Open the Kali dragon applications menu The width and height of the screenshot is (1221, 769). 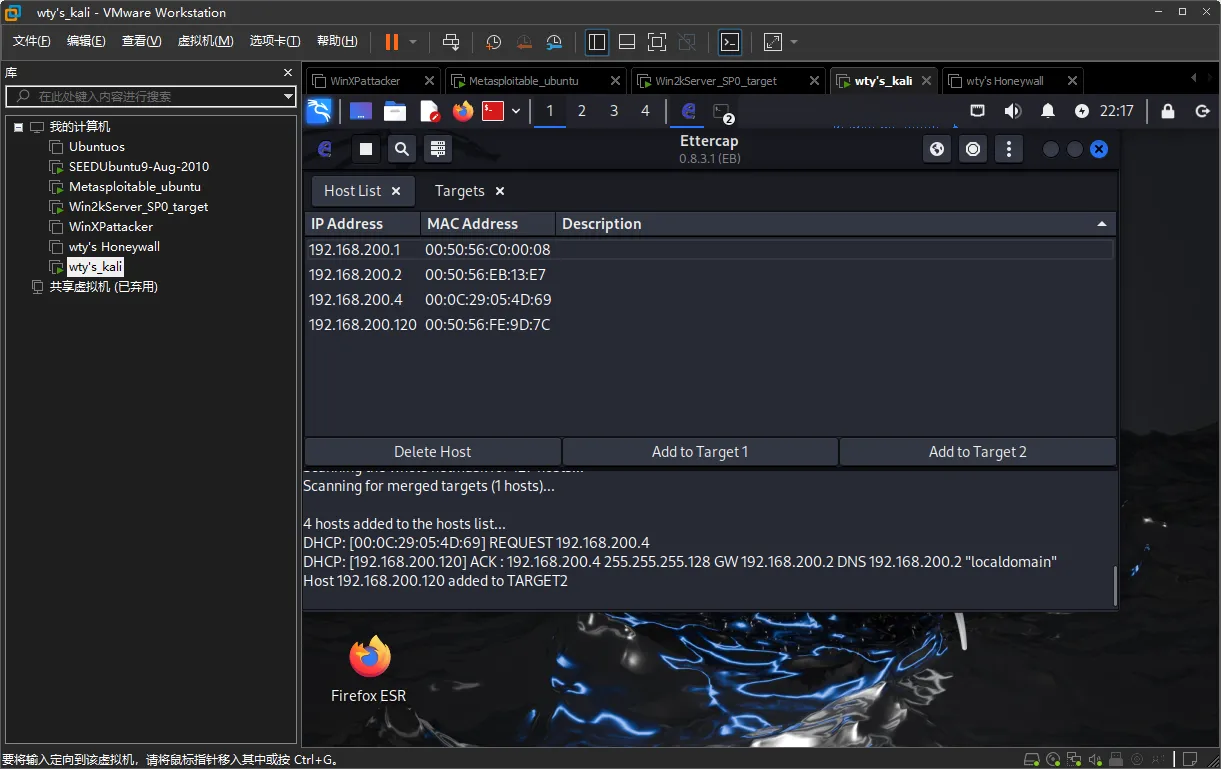319,111
